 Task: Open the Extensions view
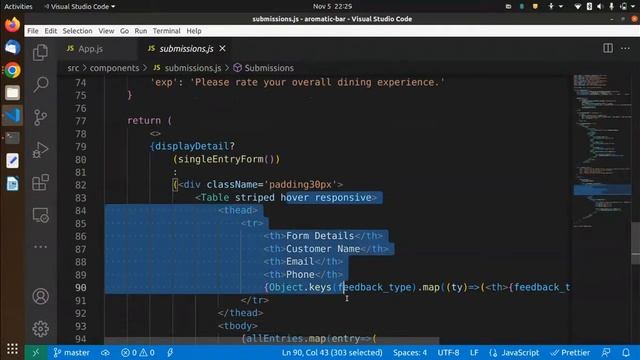(x=40, y=182)
